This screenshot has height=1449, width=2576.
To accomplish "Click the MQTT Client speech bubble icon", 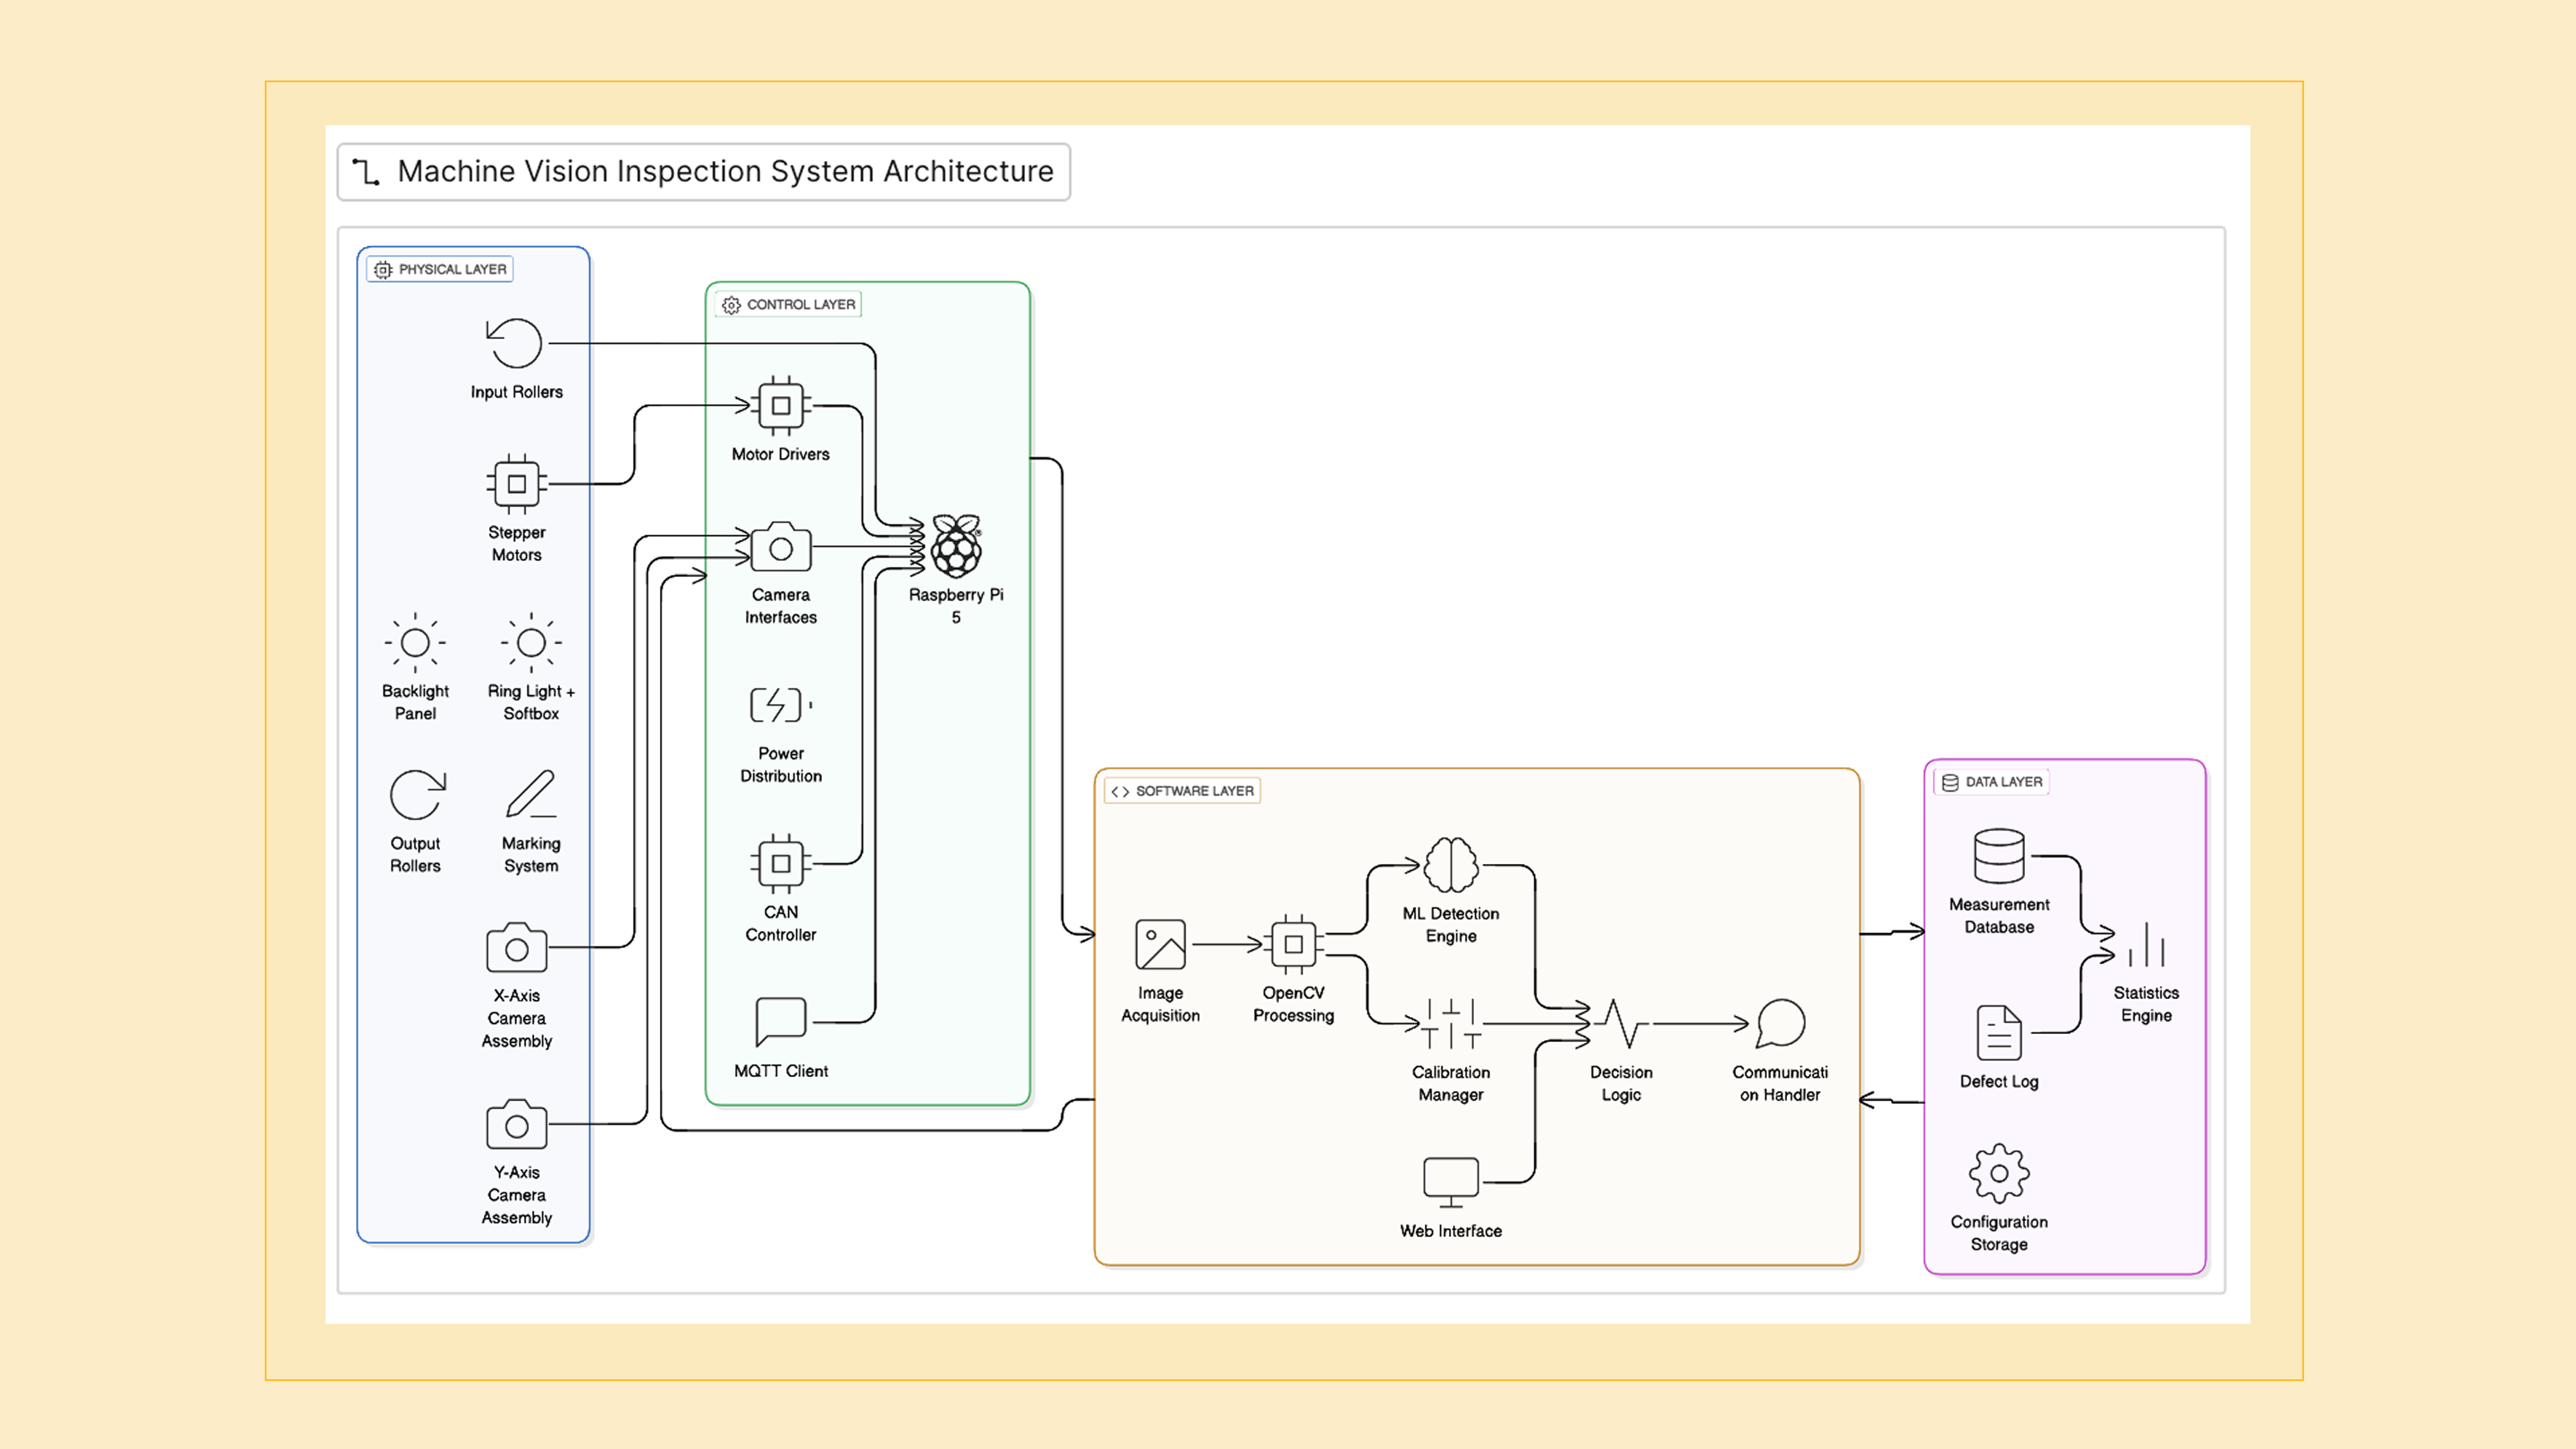I will click(781, 1018).
